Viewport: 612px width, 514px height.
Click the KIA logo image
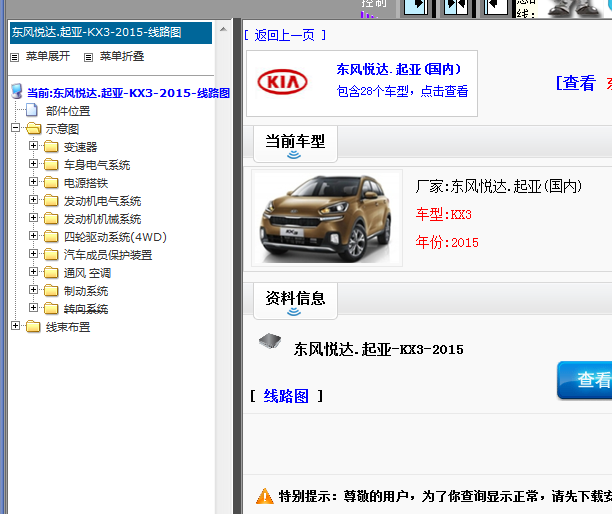coord(283,82)
